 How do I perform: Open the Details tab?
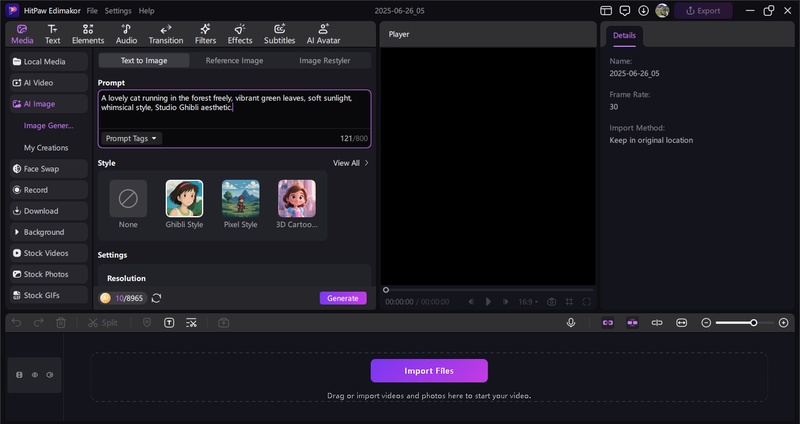[x=624, y=36]
